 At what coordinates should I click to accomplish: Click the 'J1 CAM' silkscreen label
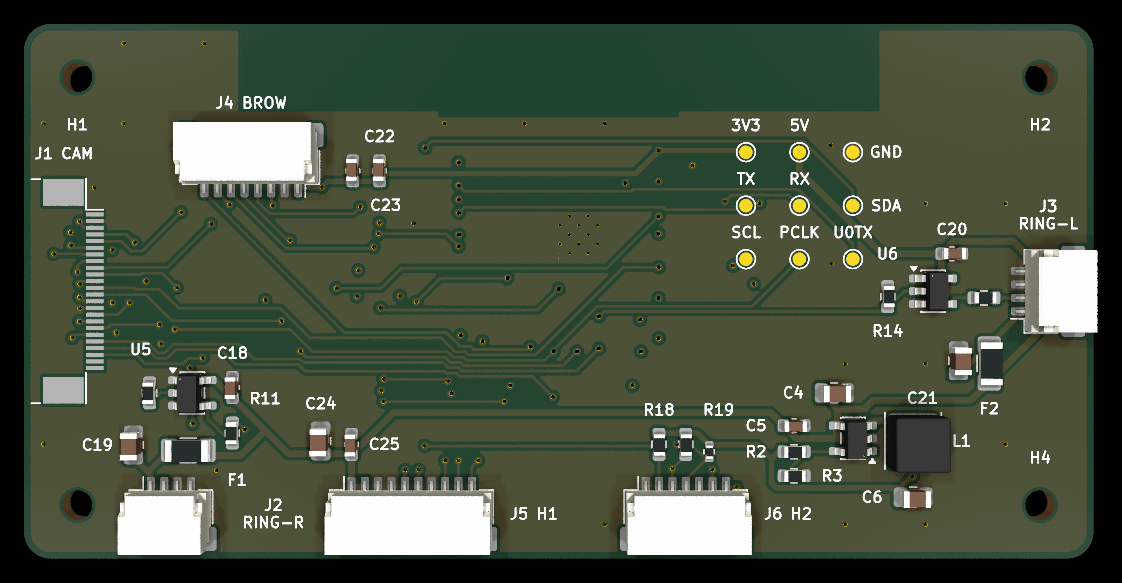pos(64,153)
